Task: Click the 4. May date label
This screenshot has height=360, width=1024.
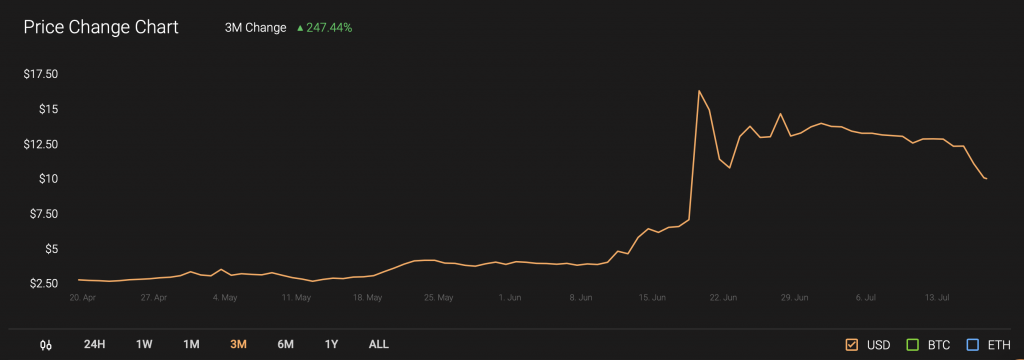Action: pyautogui.click(x=225, y=298)
